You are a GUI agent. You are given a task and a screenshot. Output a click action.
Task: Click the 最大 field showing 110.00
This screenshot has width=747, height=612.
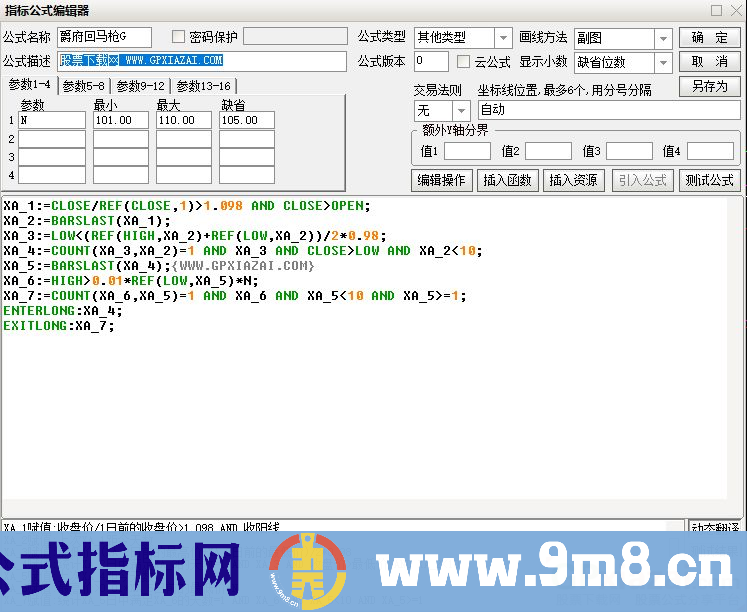(x=184, y=120)
